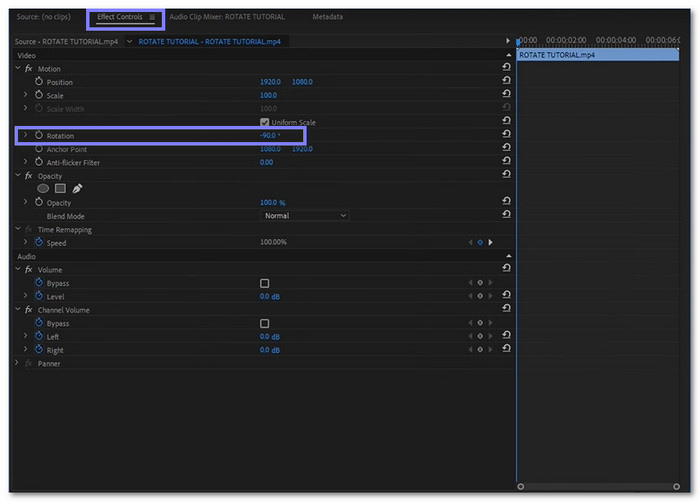
Task: Create an ellipse mask for Opacity
Action: pyautogui.click(x=43, y=188)
